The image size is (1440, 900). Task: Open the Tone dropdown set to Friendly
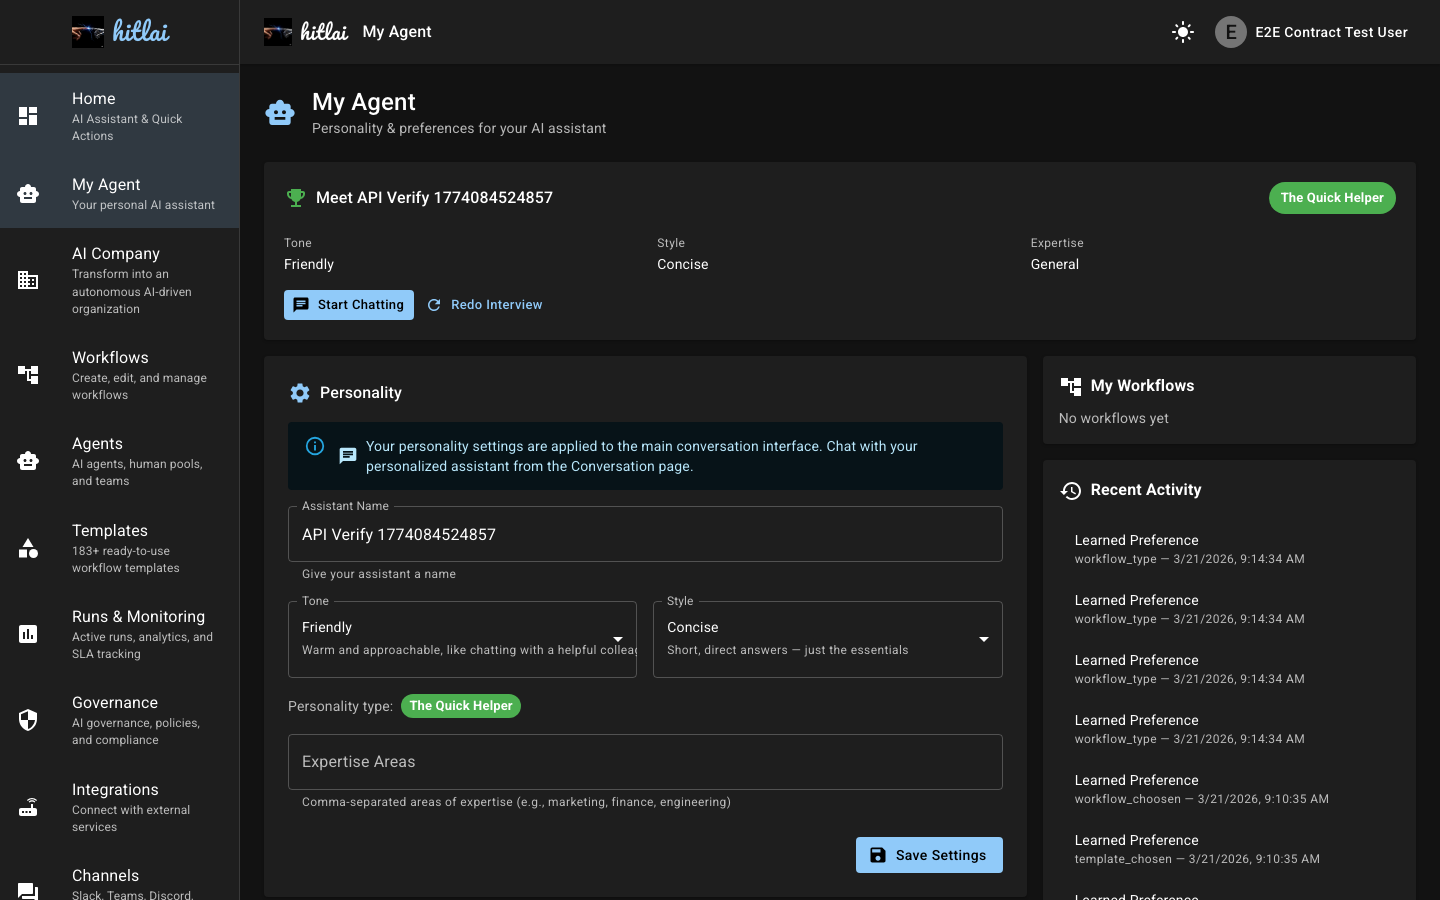click(x=462, y=638)
